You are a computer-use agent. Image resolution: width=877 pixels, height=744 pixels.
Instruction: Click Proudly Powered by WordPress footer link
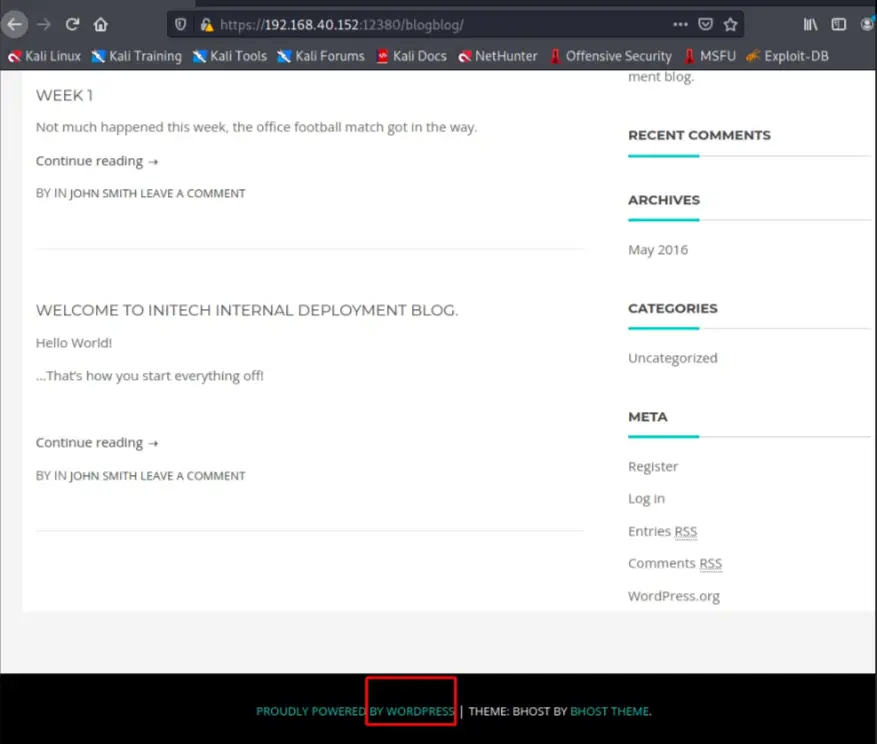pyautogui.click(x=355, y=712)
